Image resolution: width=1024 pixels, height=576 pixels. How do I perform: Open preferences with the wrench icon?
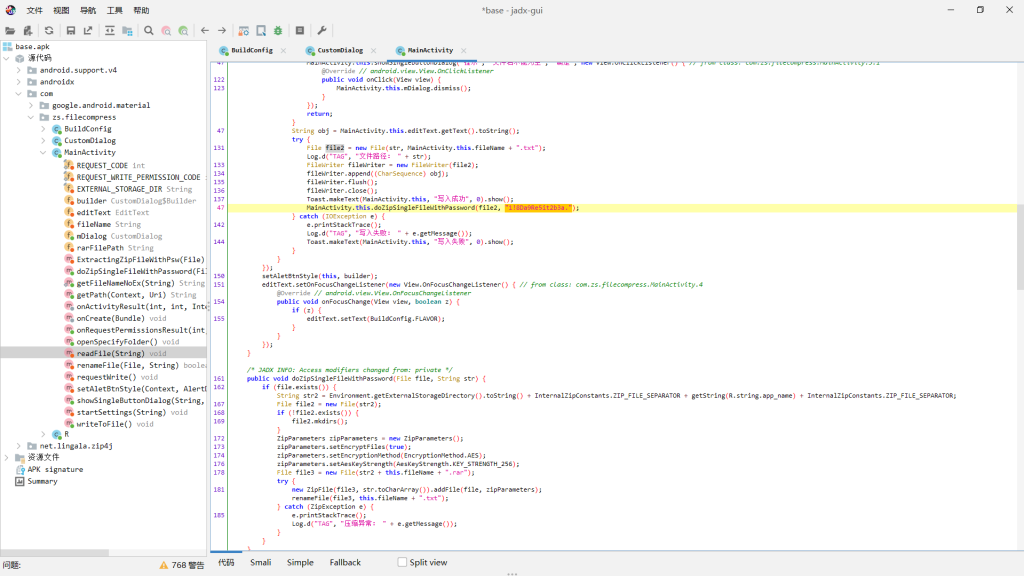point(322,31)
